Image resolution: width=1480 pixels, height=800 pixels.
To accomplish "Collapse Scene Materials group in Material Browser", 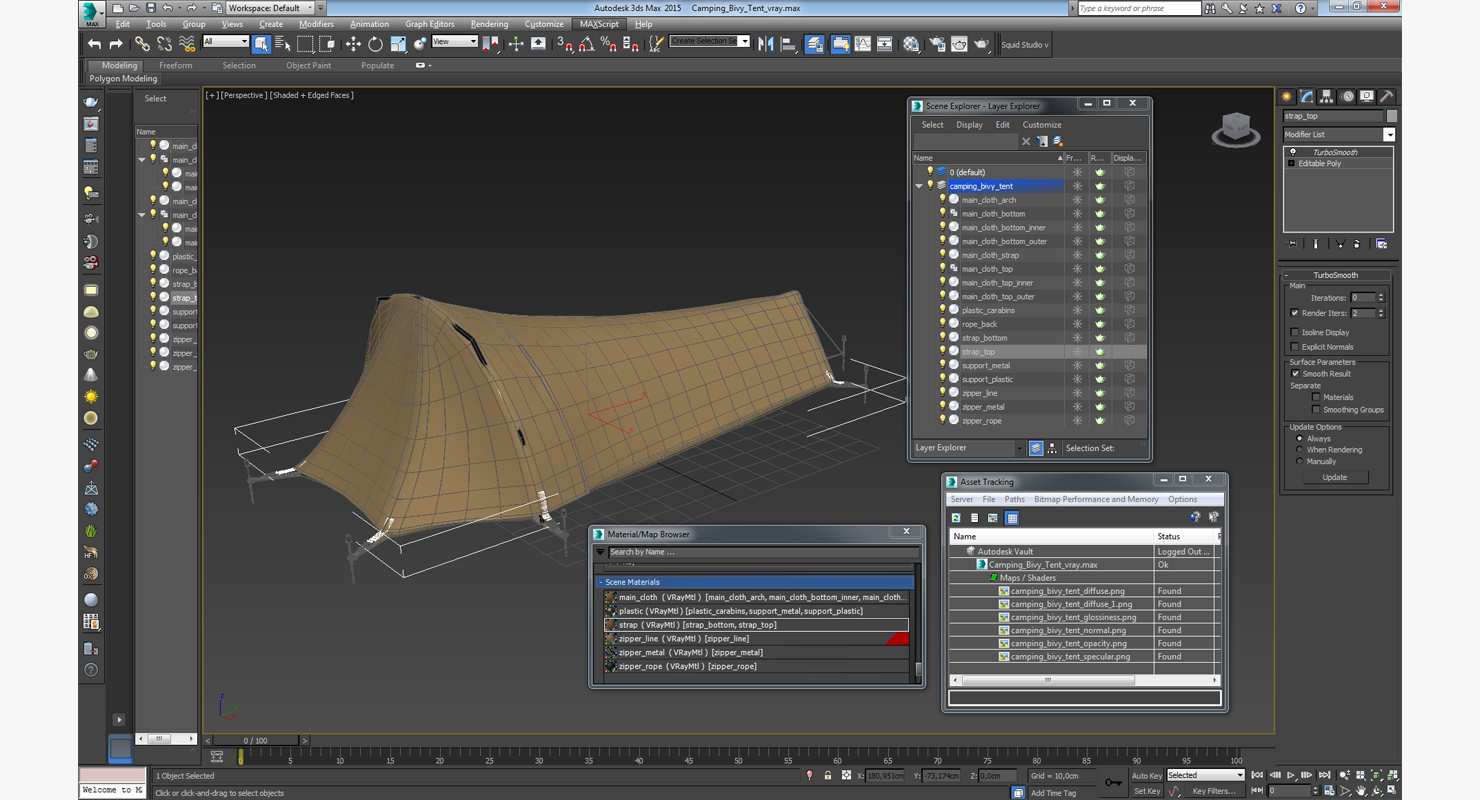I will click(x=601, y=582).
